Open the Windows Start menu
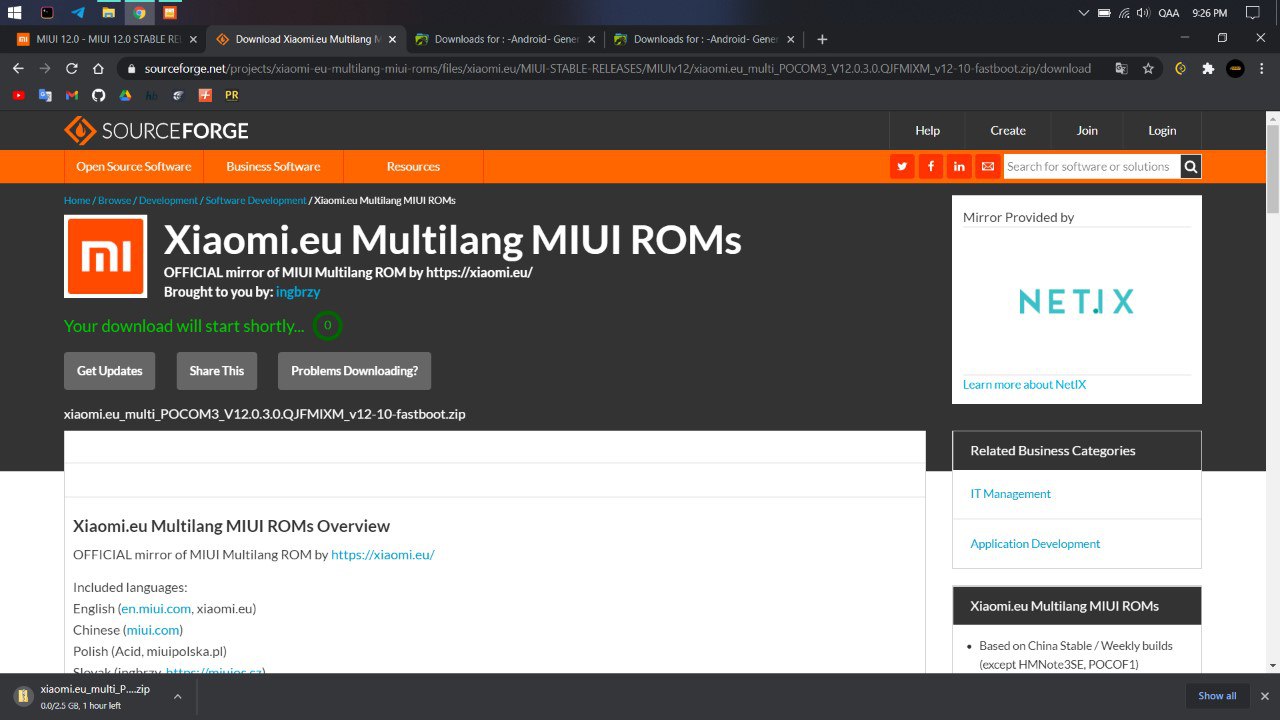Screen dimensions: 1280x720 (15, 13)
